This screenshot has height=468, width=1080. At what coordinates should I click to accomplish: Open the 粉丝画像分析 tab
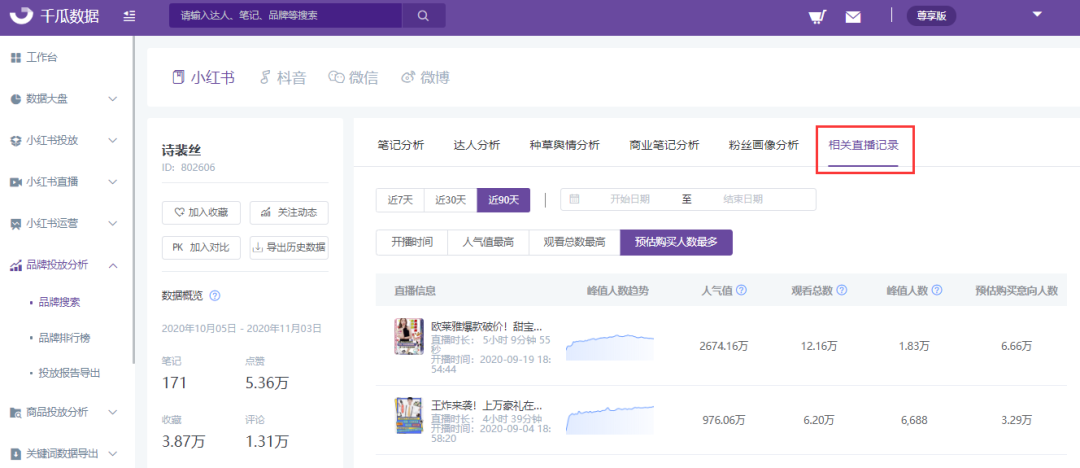tap(764, 145)
